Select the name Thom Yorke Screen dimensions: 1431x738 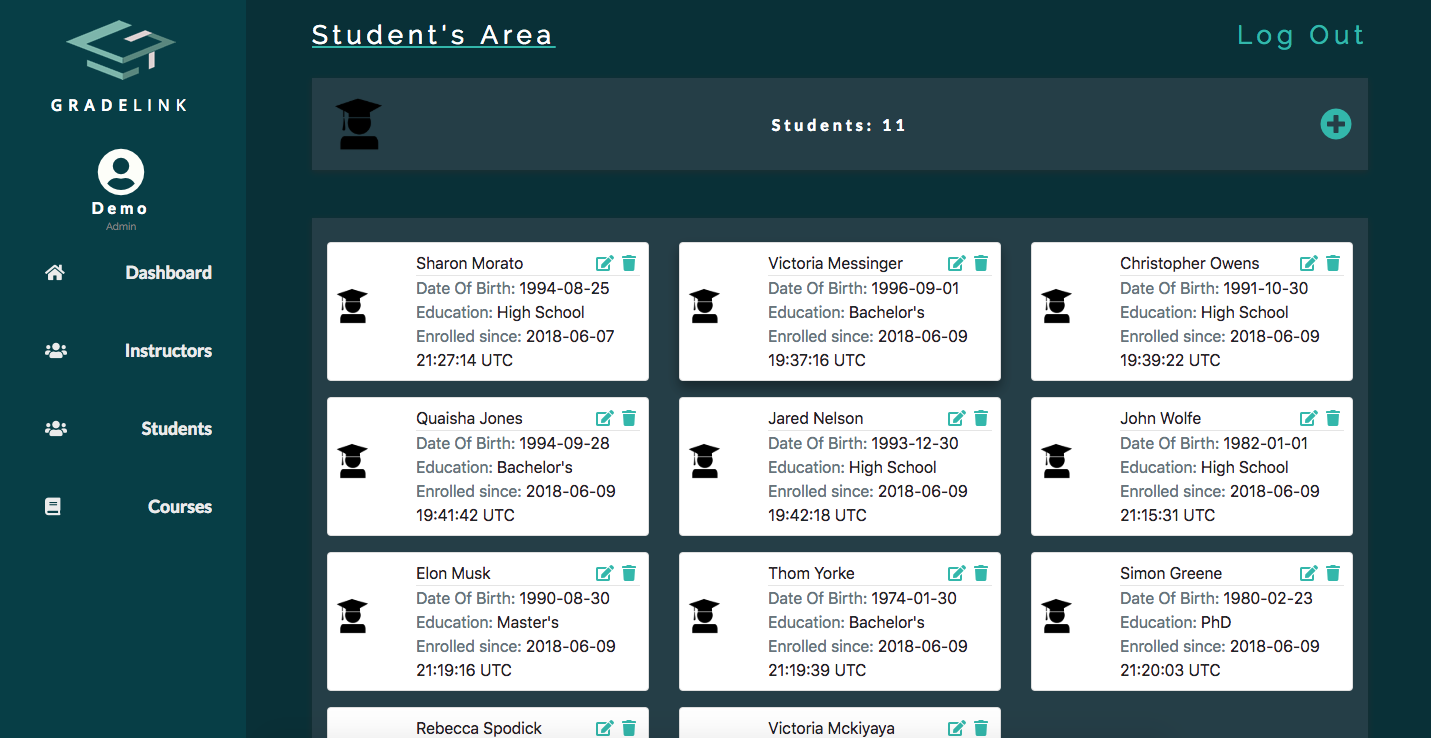point(811,573)
